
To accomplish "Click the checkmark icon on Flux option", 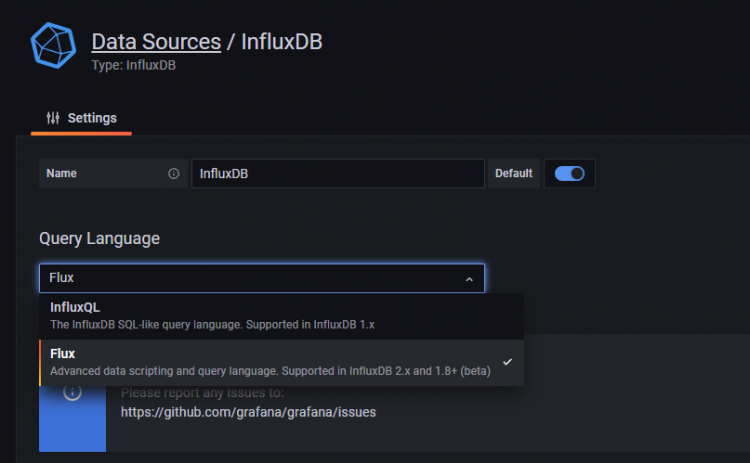I will [x=507, y=362].
